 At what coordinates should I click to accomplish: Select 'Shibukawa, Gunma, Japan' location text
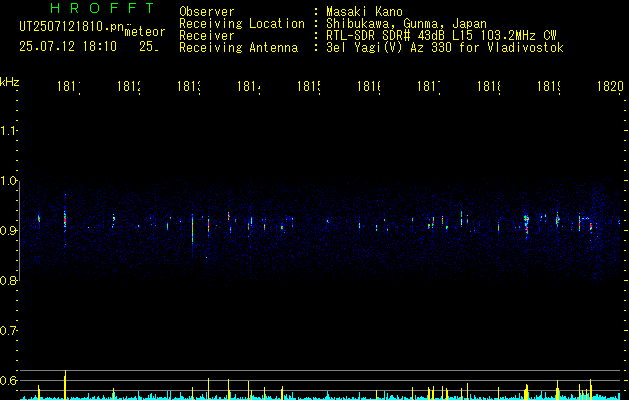pos(406,24)
